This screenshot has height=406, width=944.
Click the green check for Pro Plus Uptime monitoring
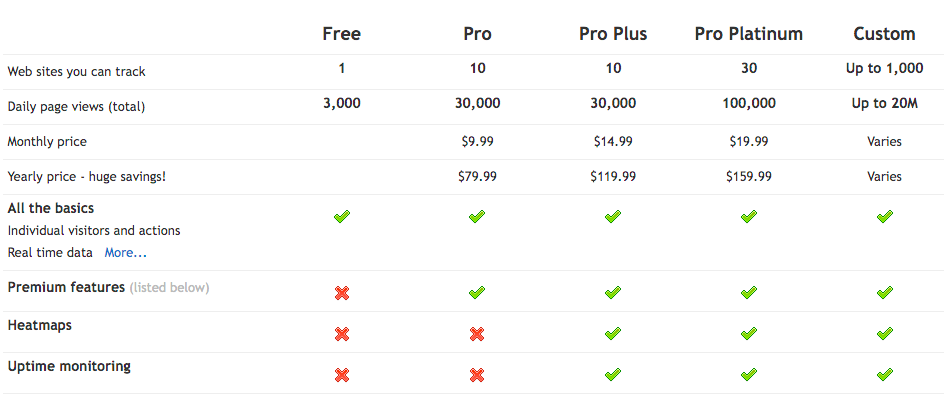click(613, 375)
